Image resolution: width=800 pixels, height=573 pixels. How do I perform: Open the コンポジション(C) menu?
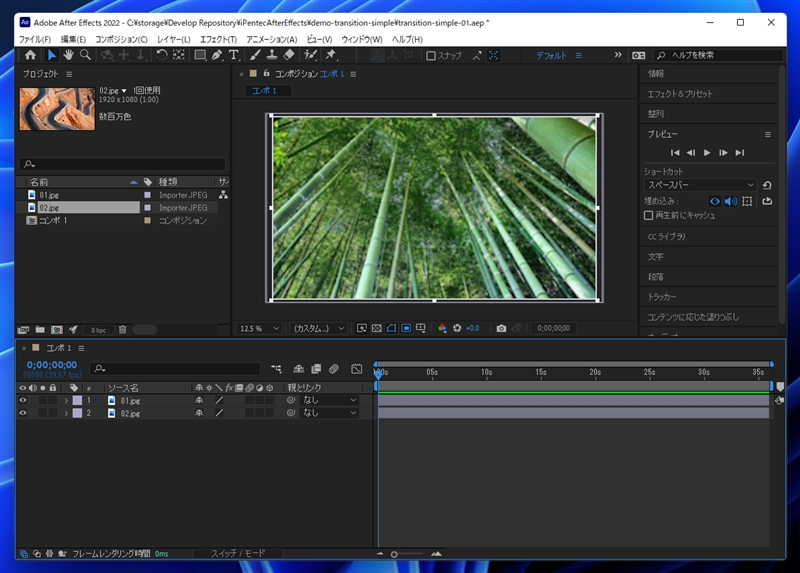[x=121, y=39]
